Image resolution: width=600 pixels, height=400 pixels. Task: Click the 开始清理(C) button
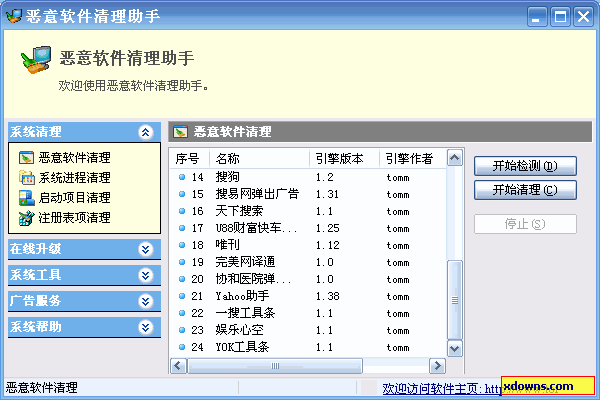tap(525, 190)
